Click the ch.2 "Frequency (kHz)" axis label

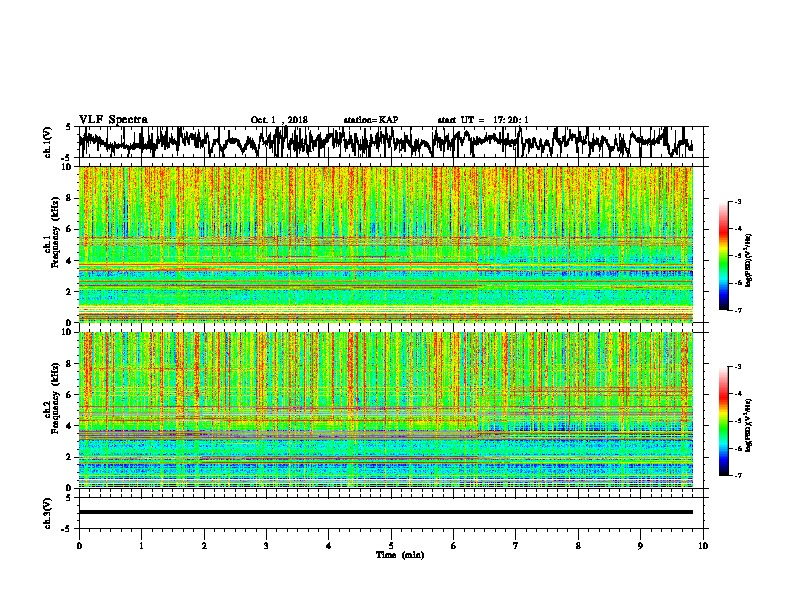pos(56,398)
